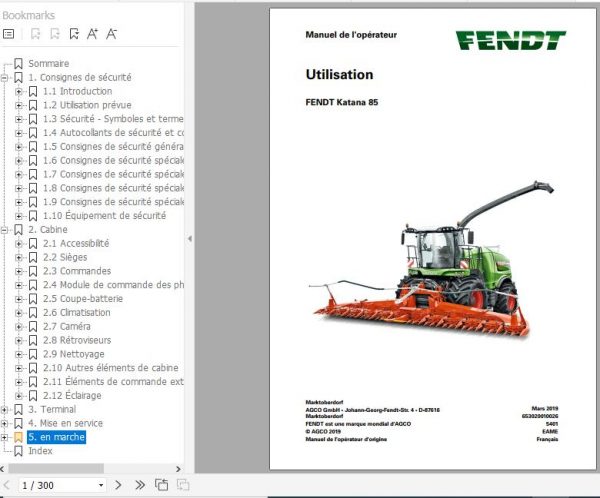Image resolution: width=600 pixels, height=498 pixels.
Task: Open the Sommaire bookmark
Action: coord(49,64)
